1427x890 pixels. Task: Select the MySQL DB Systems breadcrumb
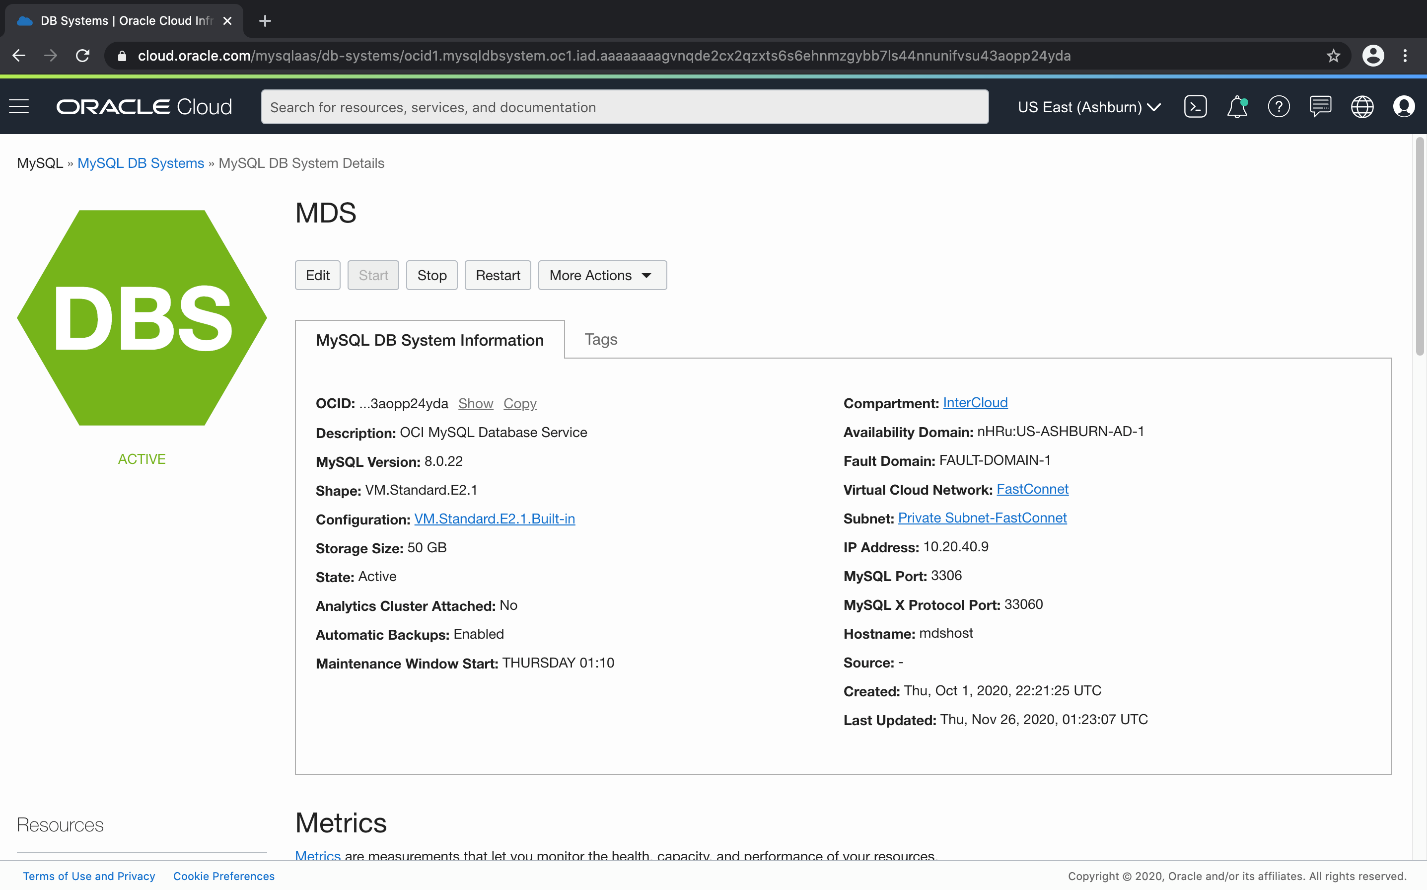tap(140, 163)
